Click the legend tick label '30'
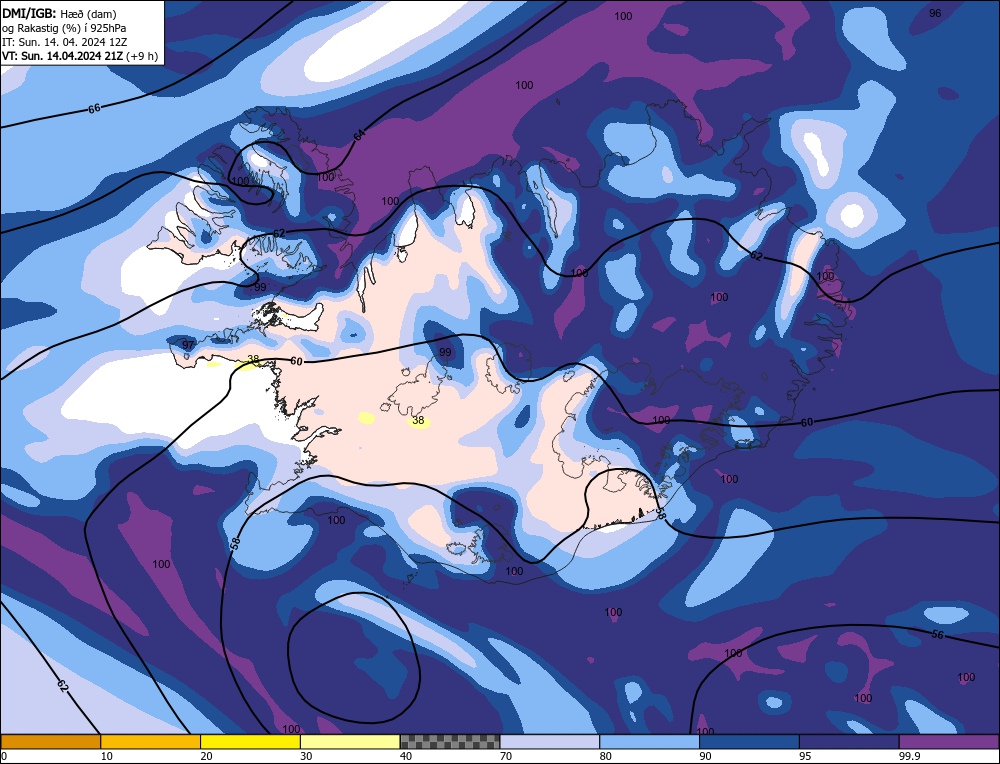The height and width of the screenshot is (764, 1000). click(x=306, y=756)
